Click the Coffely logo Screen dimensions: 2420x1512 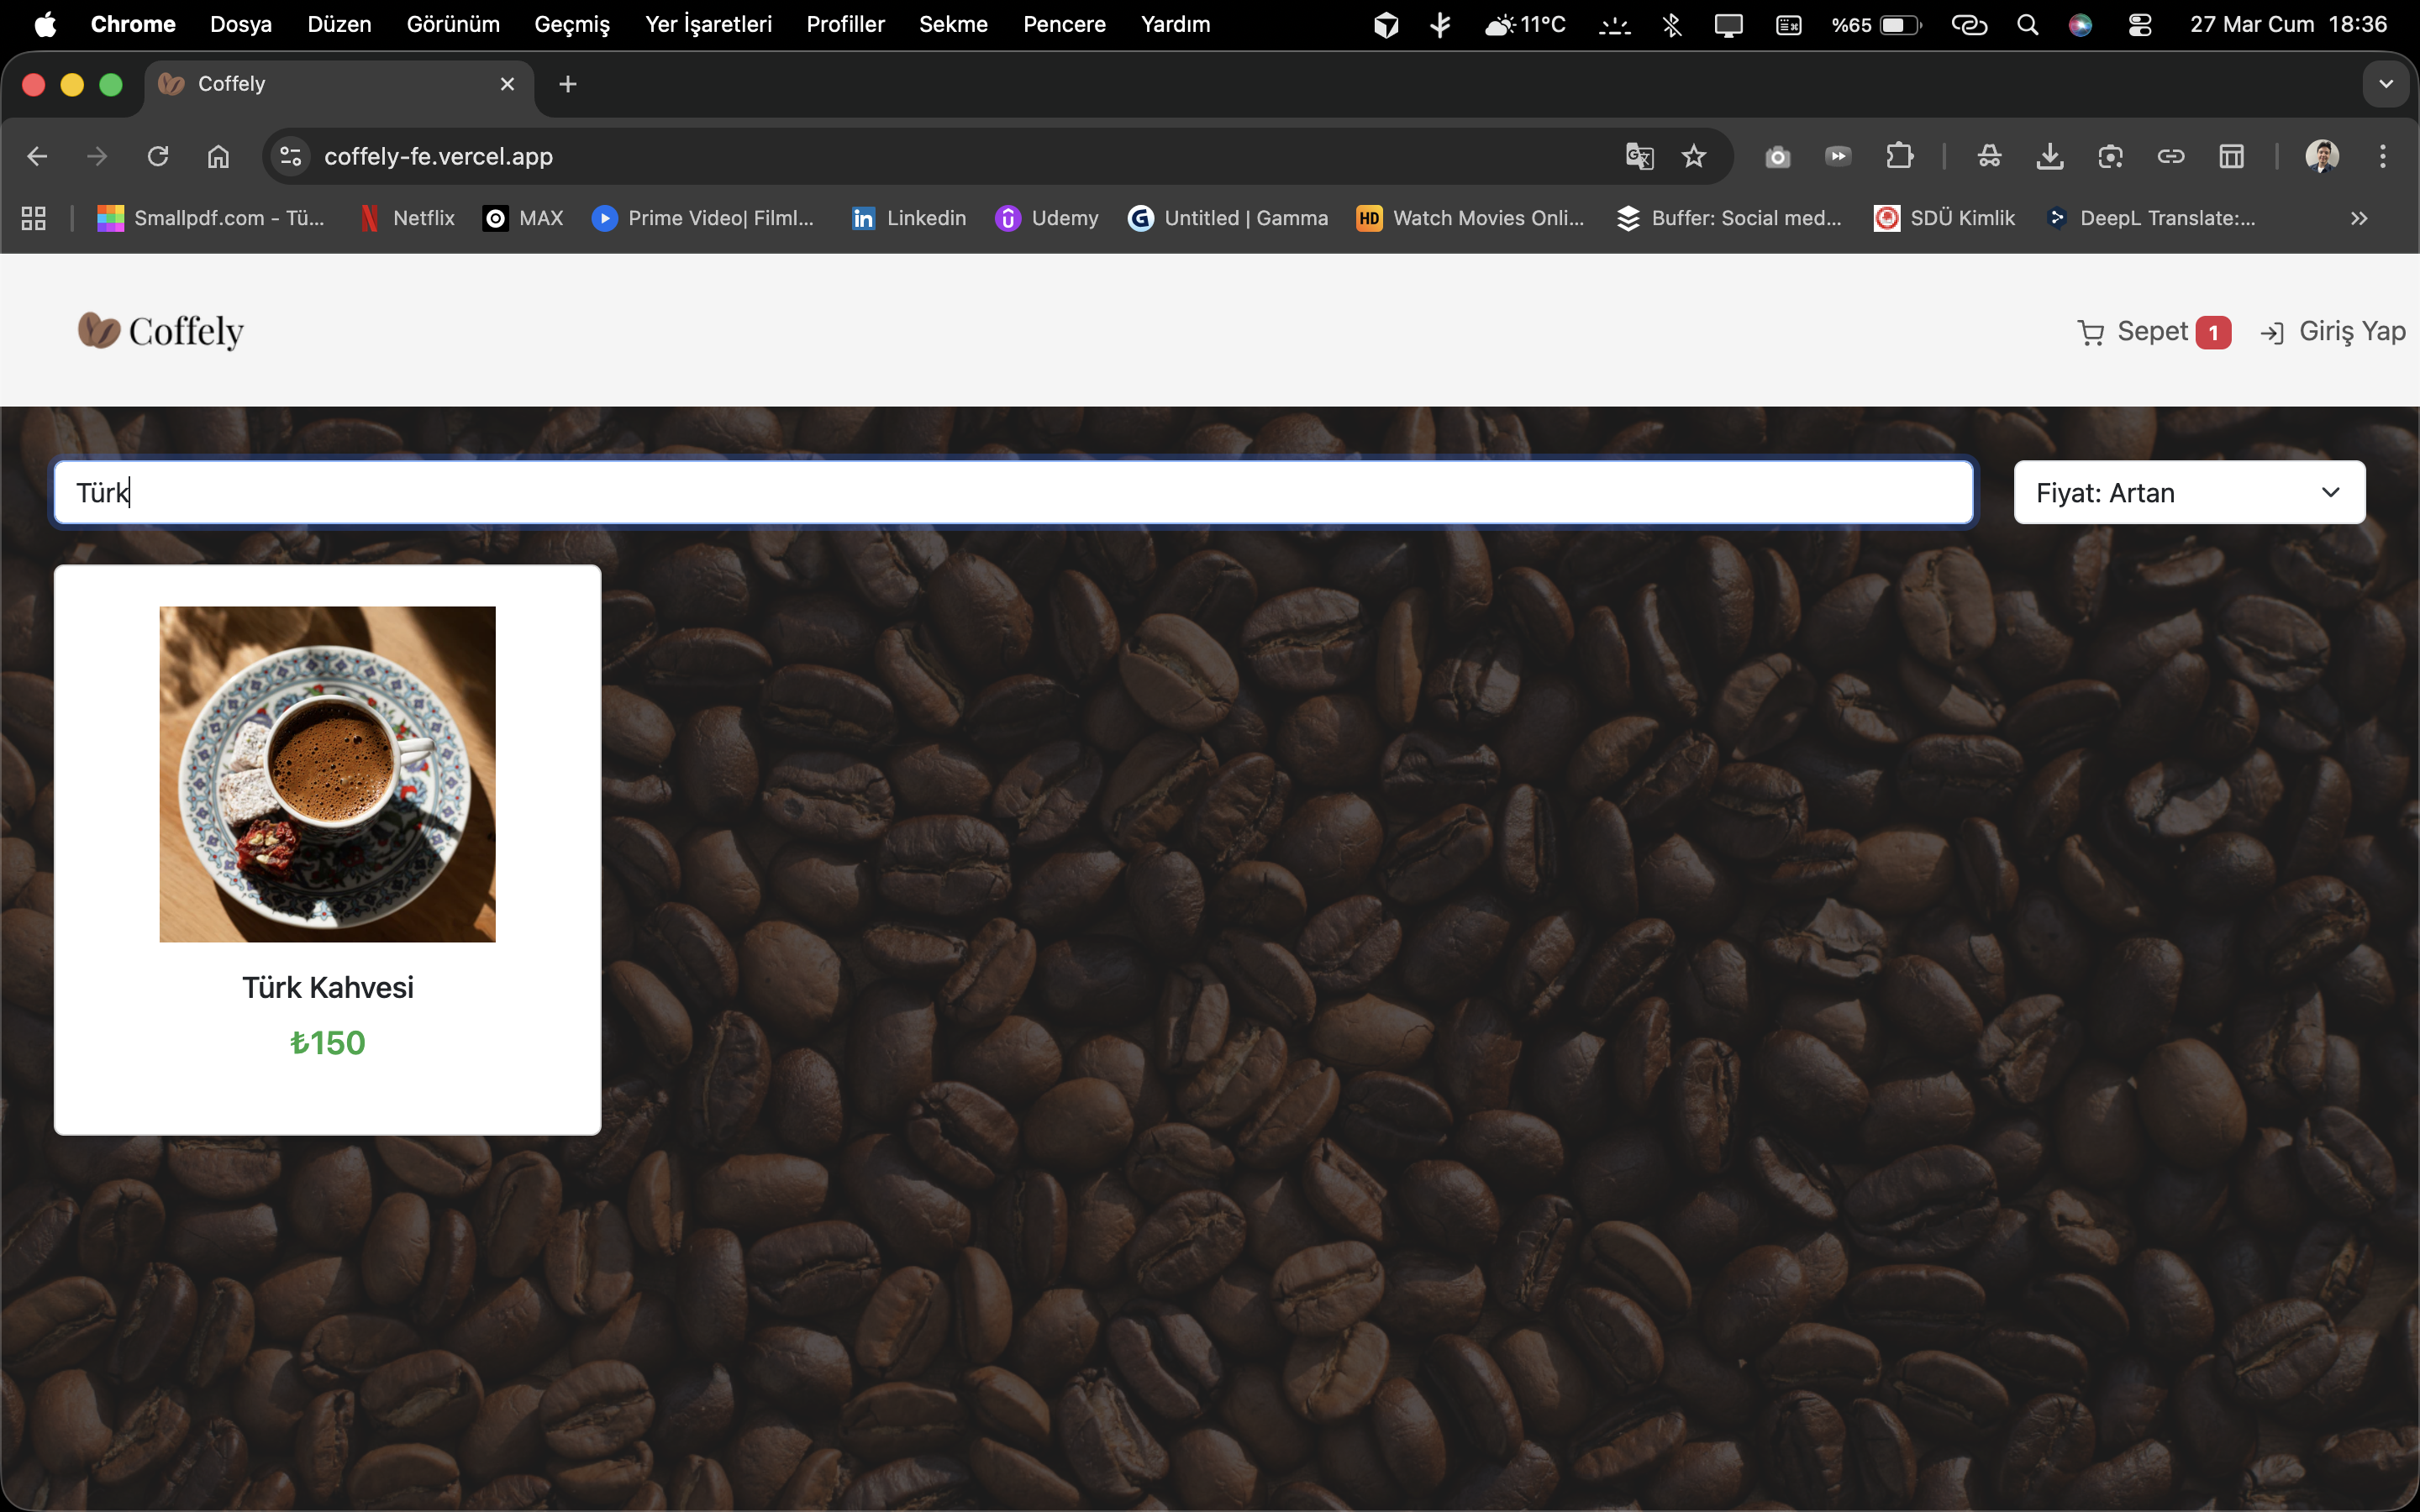click(161, 331)
